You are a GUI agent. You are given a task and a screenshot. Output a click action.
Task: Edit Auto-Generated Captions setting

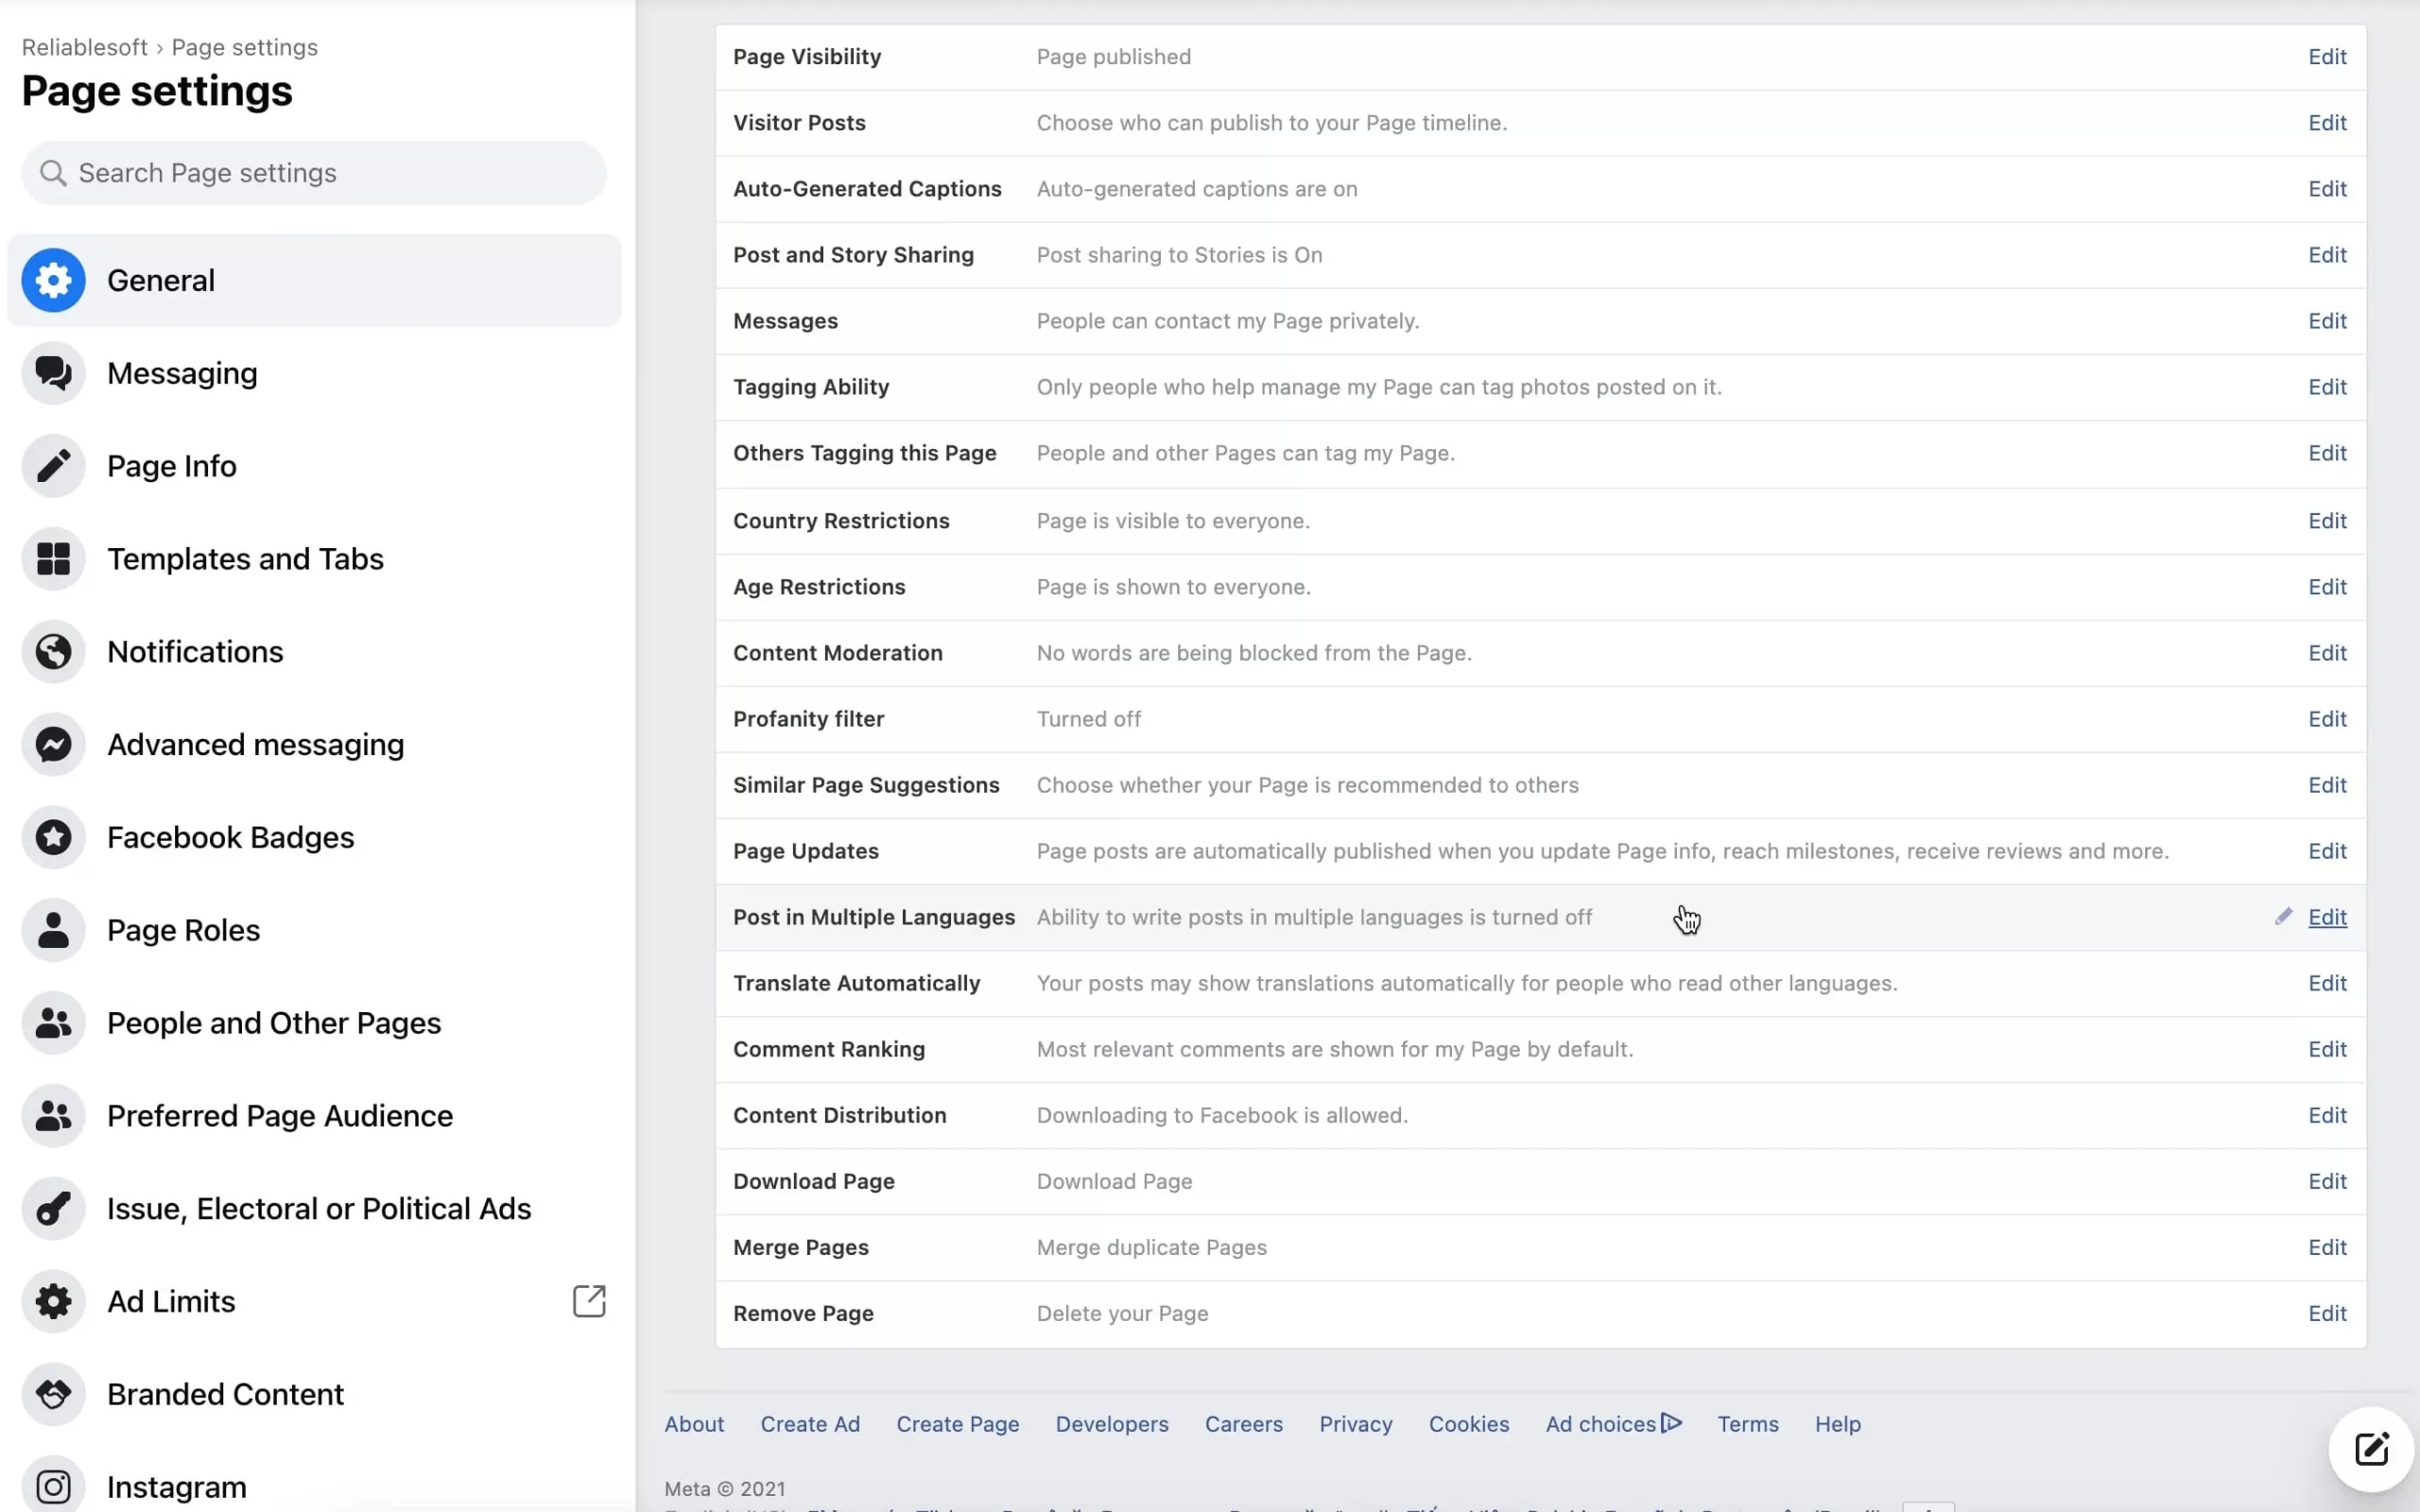pyautogui.click(x=2327, y=189)
